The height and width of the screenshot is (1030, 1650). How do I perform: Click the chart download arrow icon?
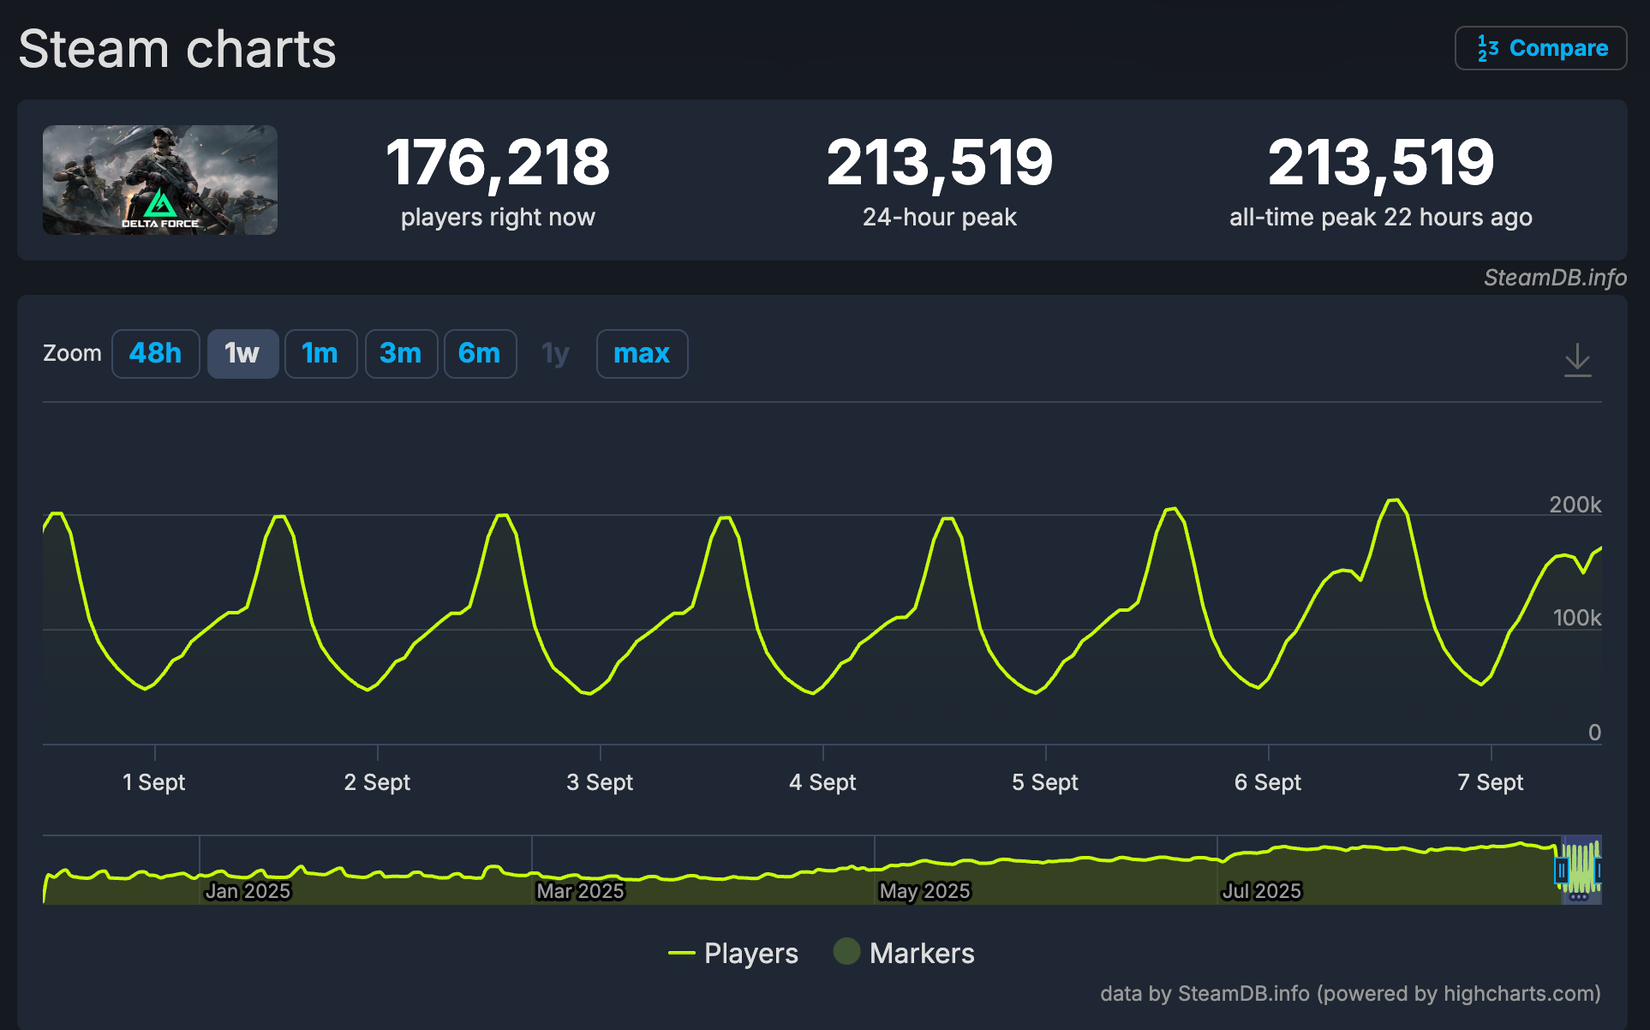[x=1577, y=359]
